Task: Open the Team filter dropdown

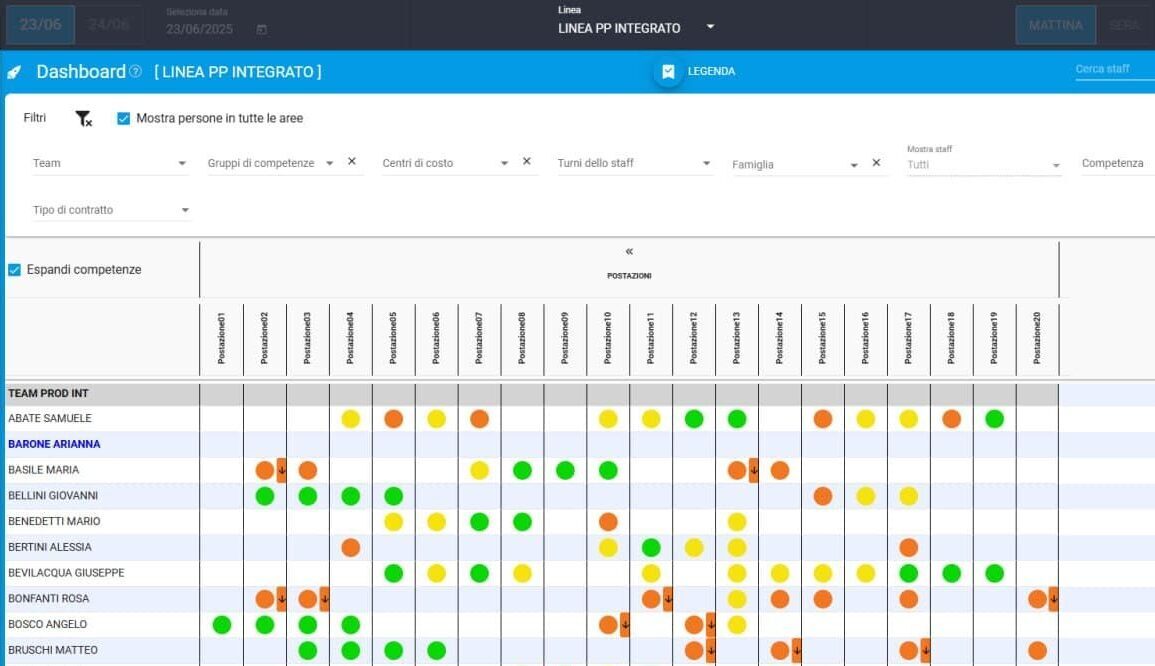Action: point(110,163)
